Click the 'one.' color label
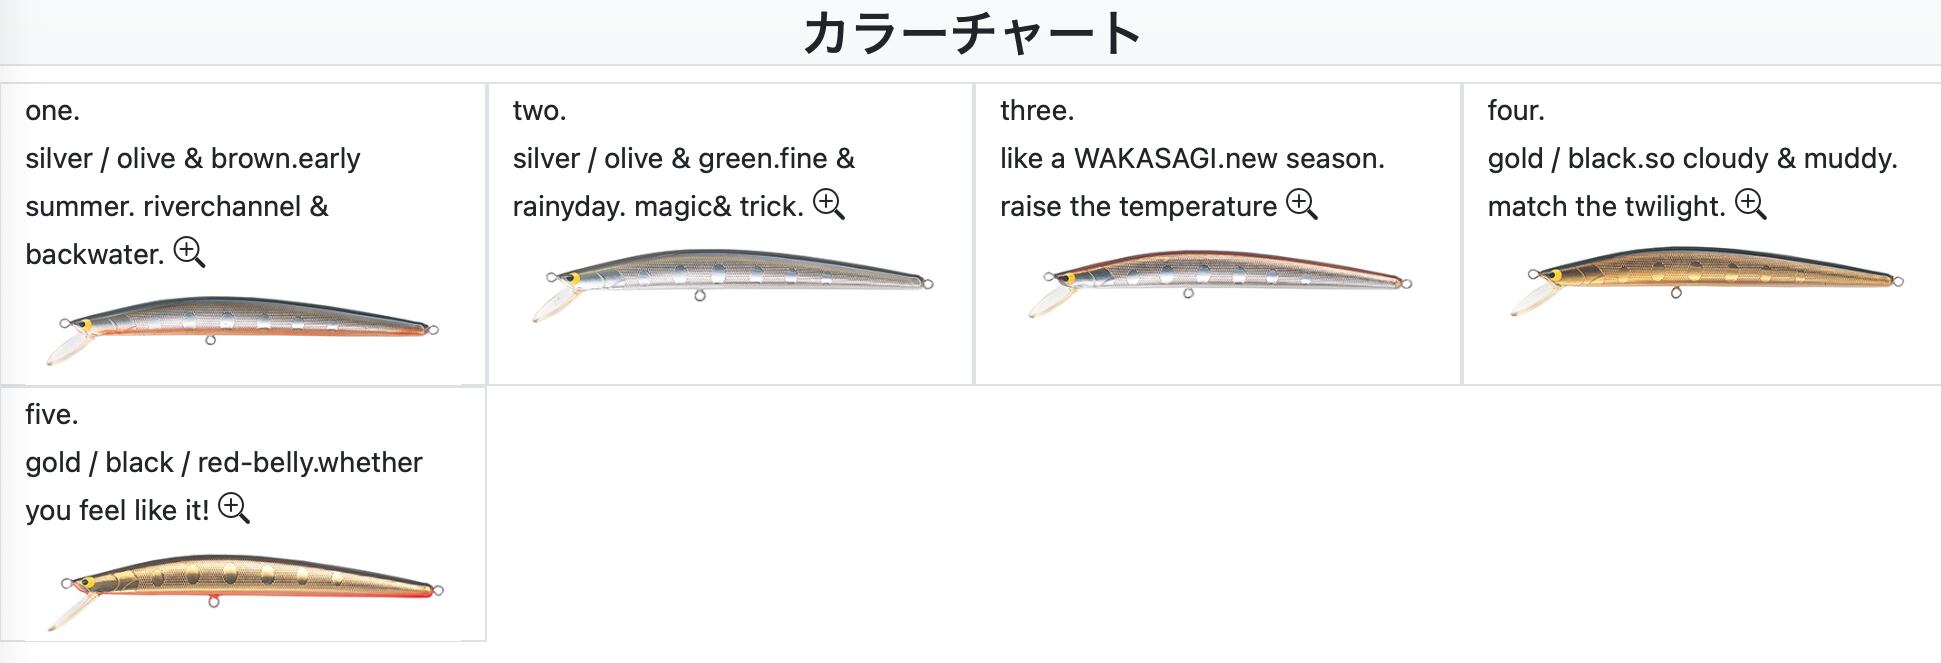The width and height of the screenshot is (1941, 663). coord(52,110)
